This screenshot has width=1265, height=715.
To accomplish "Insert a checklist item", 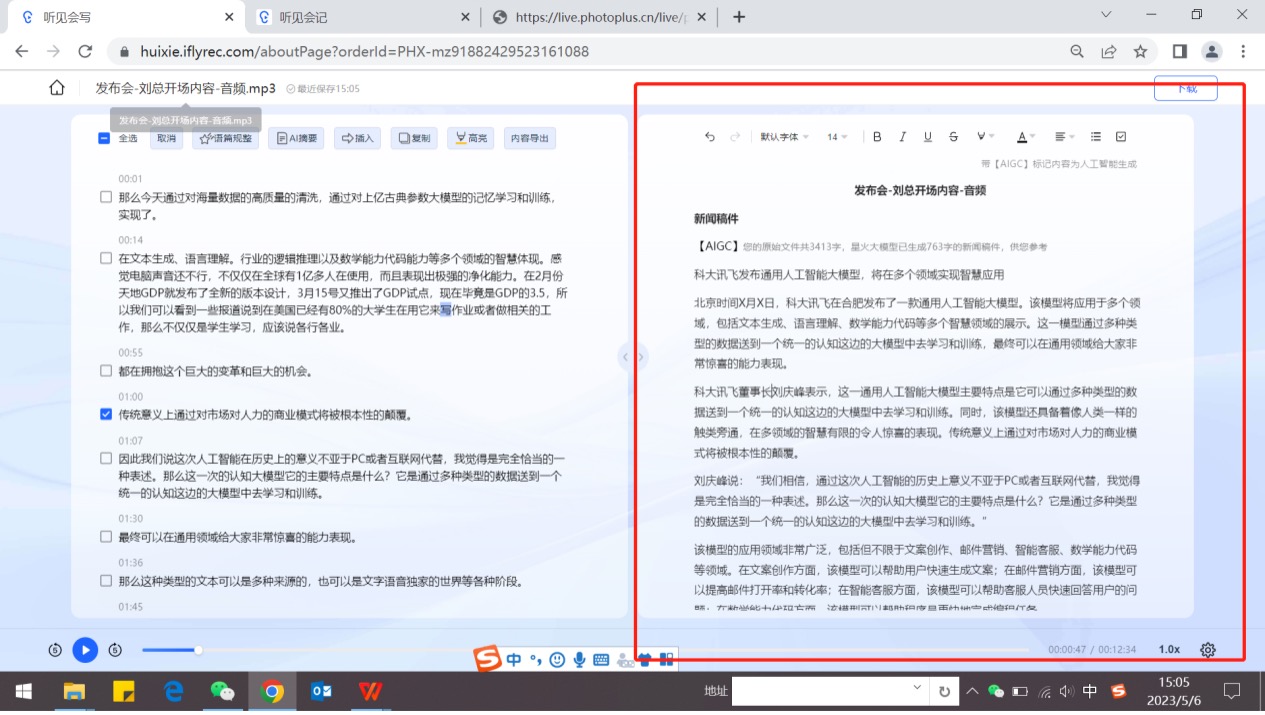I will [1121, 137].
